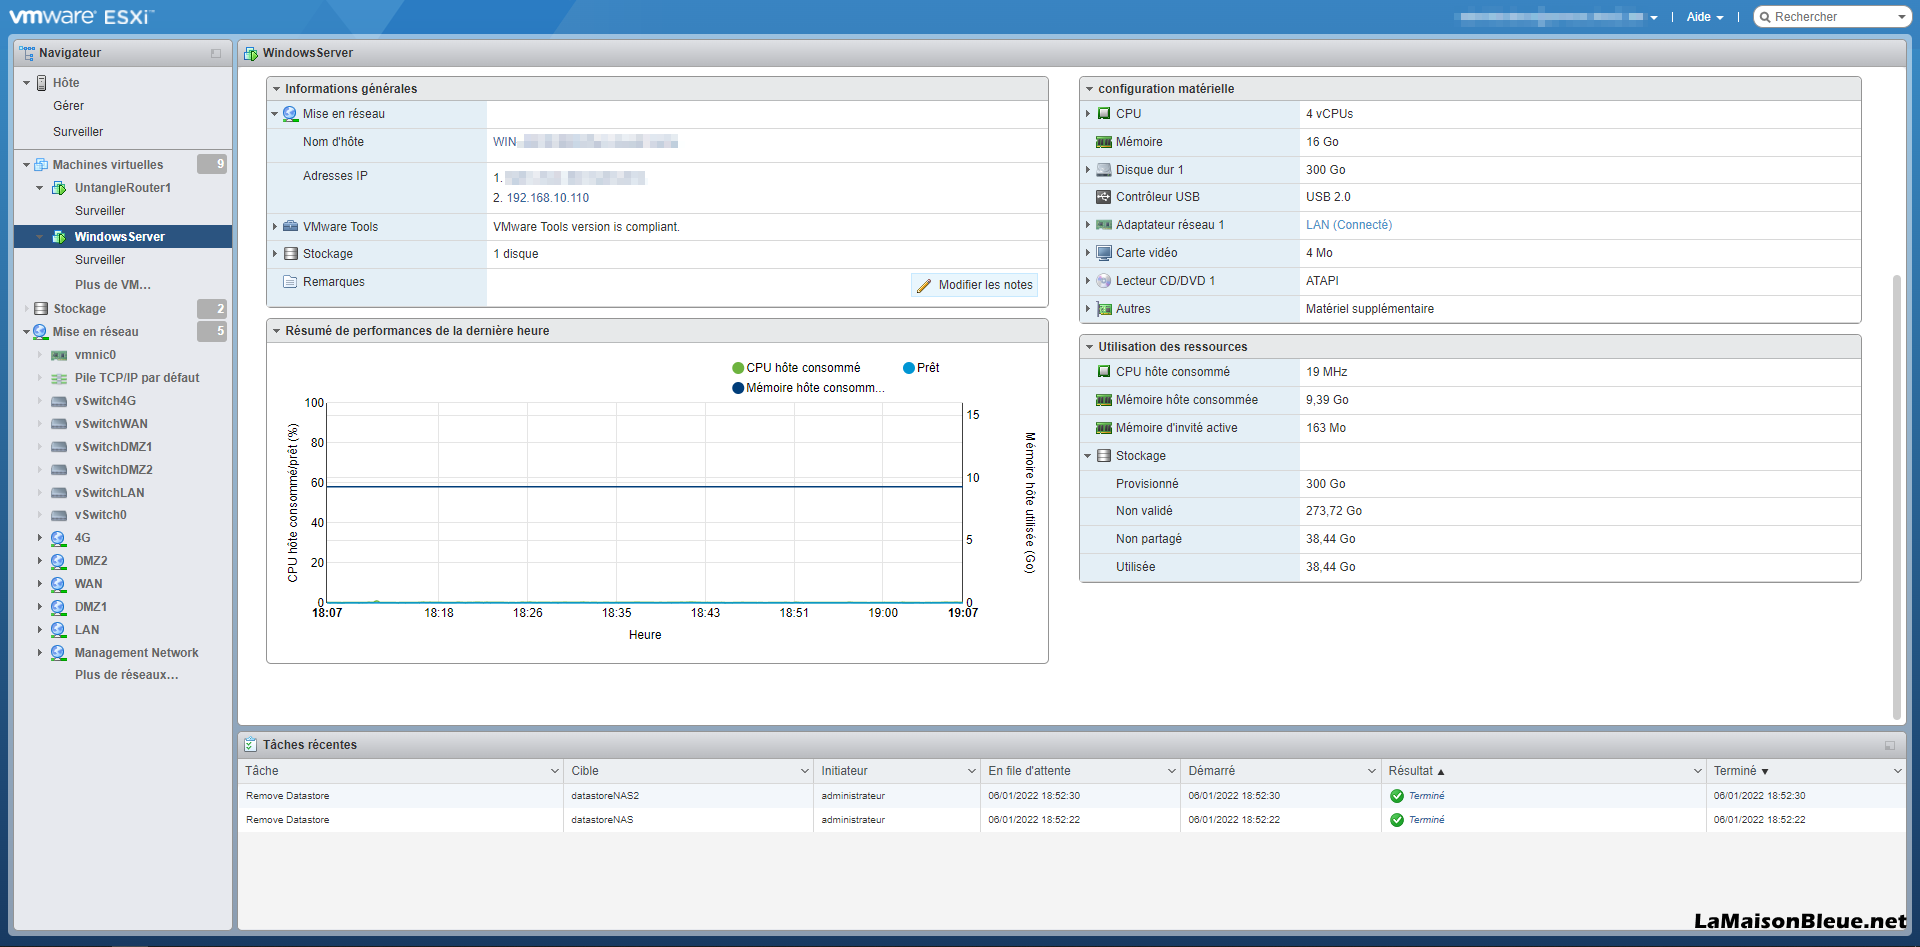
Task: Click the DMZ2 port group icon
Action: (x=58, y=561)
